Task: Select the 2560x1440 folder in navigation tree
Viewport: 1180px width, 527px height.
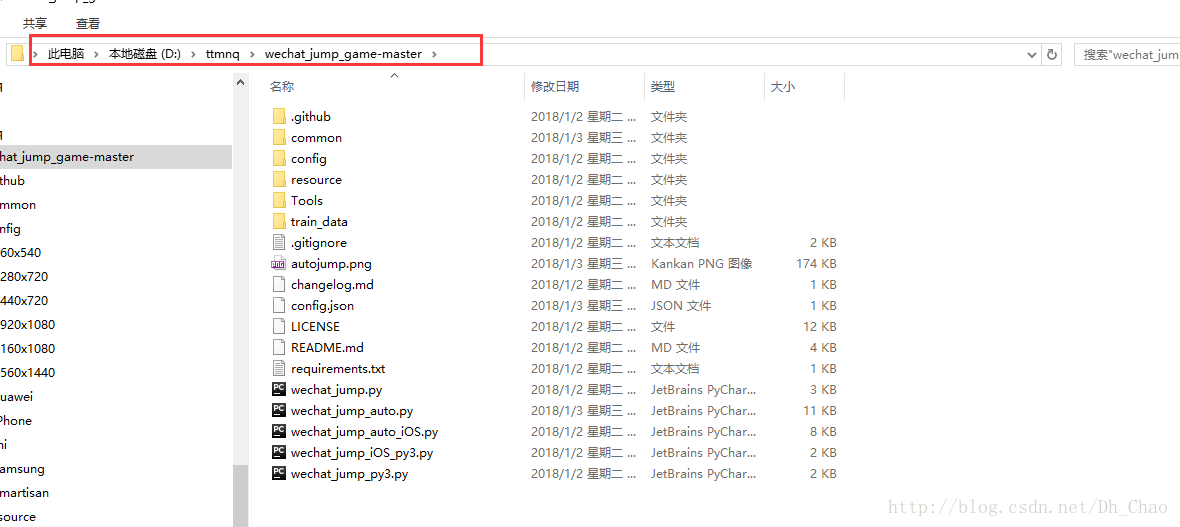Action: coord(27,373)
